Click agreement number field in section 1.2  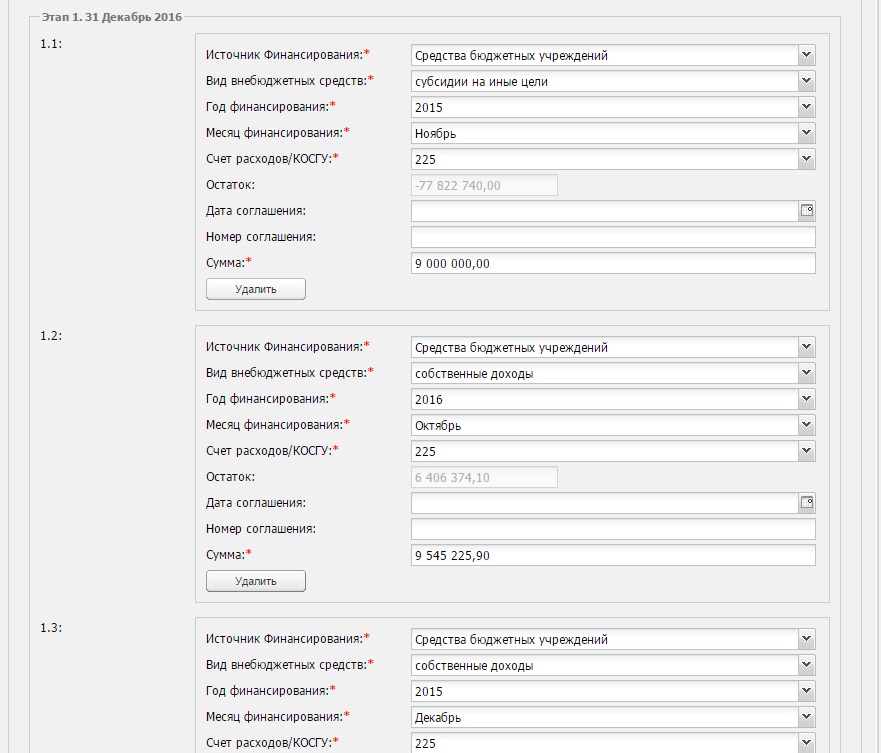pos(613,529)
